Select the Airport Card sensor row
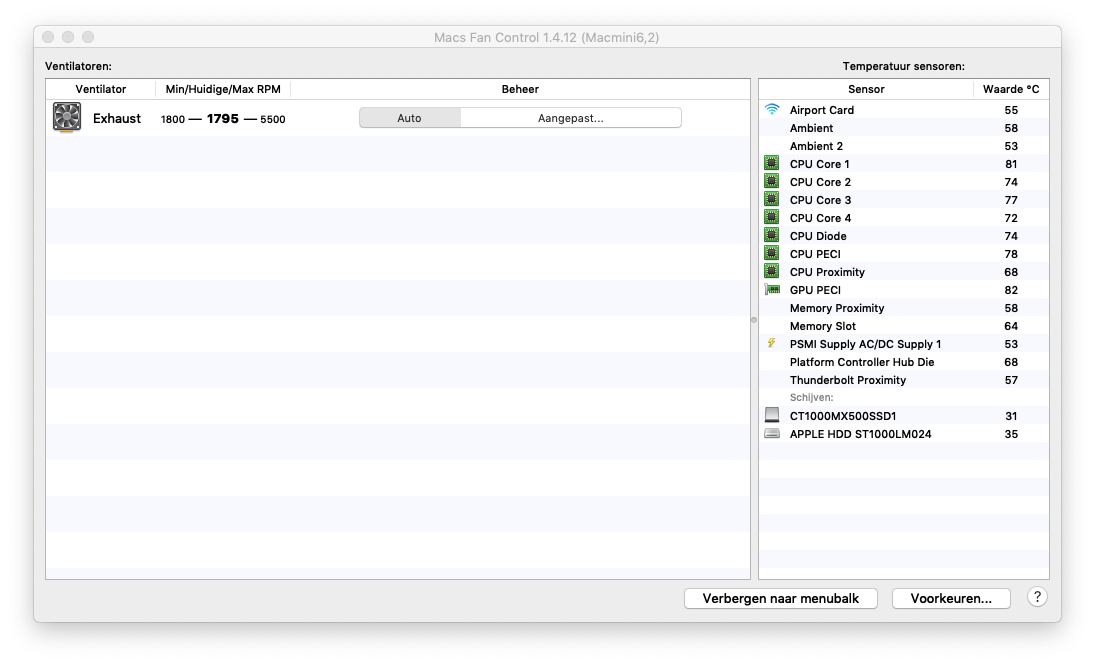Image resolution: width=1095 pixels, height=664 pixels. 904,110
